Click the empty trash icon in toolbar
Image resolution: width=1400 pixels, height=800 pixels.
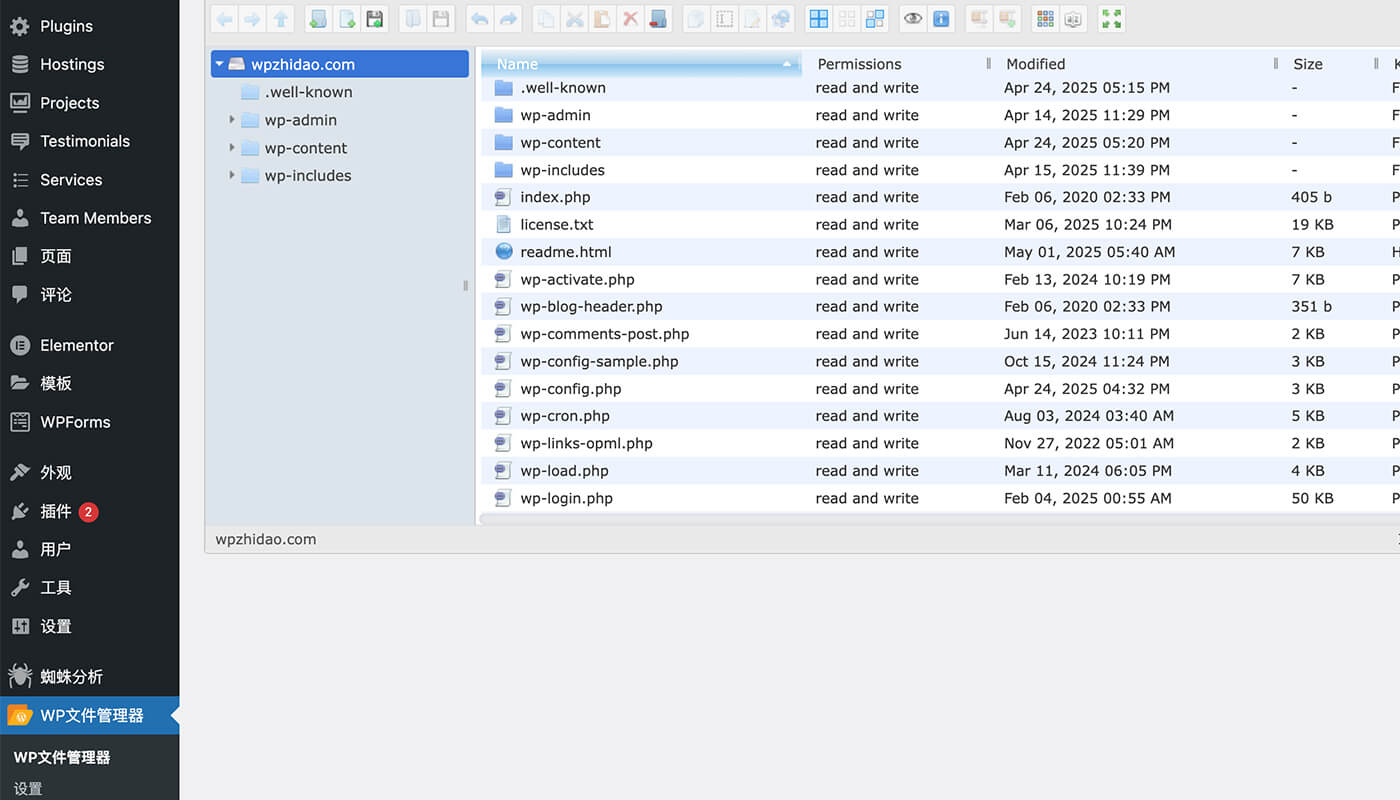tap(657, 18)
